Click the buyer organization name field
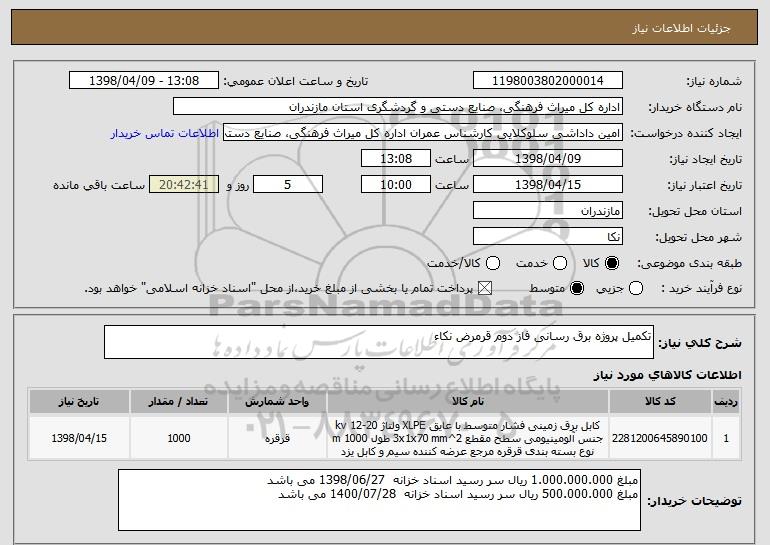 pyautogui.click(x=398, y=107)
